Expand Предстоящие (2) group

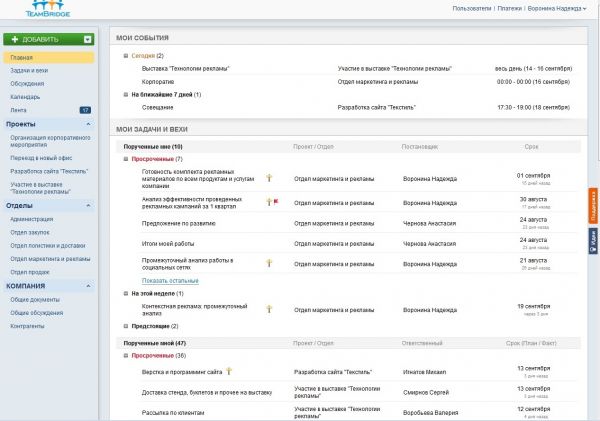tap(126, 326)
